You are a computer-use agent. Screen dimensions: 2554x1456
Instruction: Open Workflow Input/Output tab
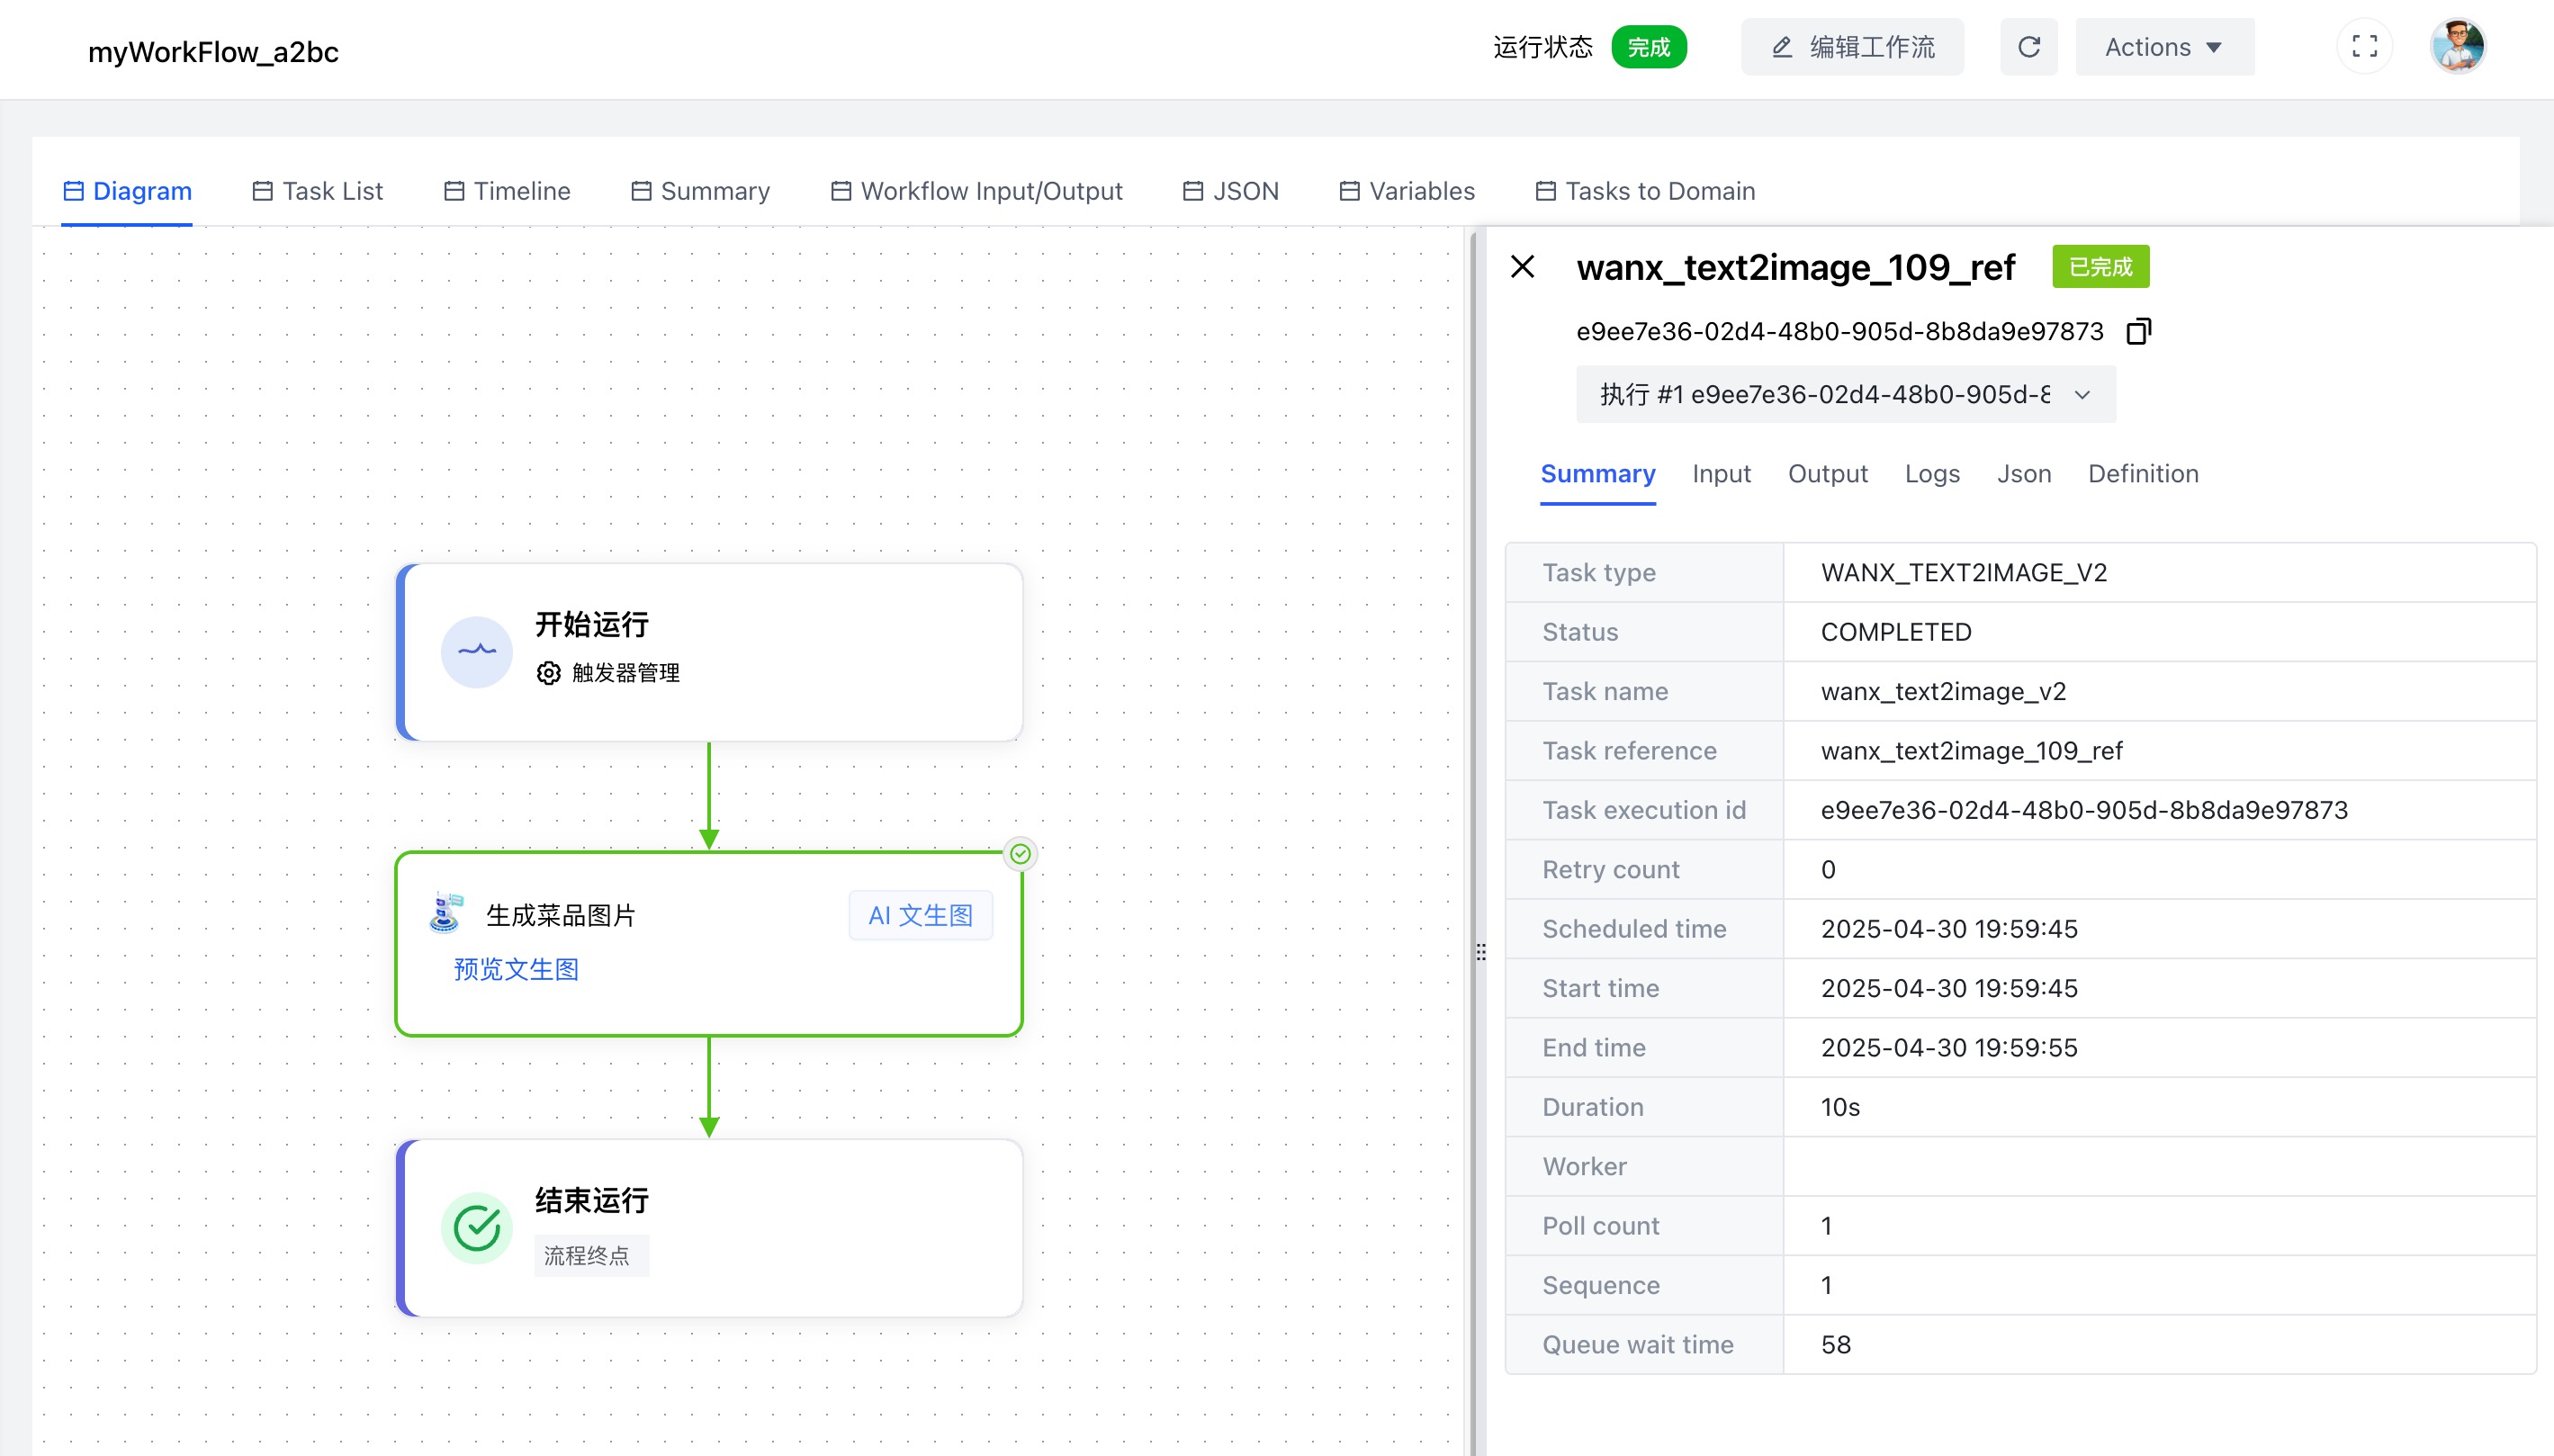click(976, 191)
